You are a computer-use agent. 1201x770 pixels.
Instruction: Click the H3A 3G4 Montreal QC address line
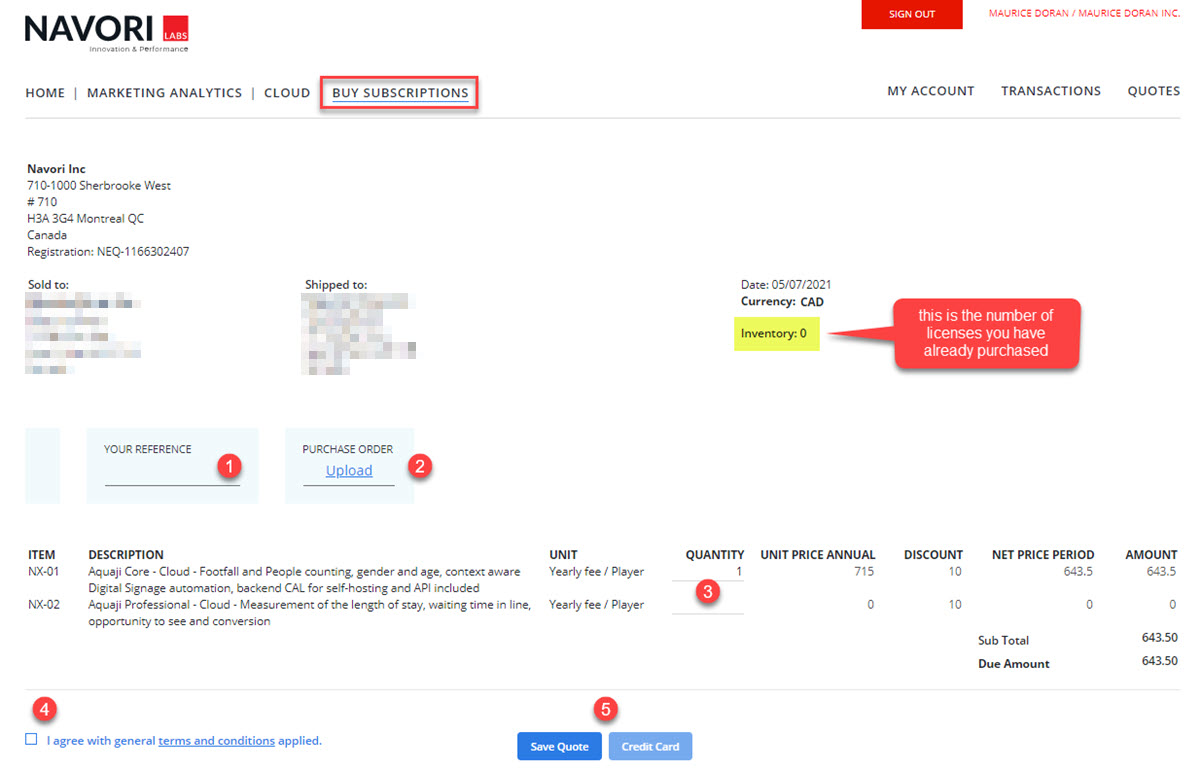(x=86, y=219)
